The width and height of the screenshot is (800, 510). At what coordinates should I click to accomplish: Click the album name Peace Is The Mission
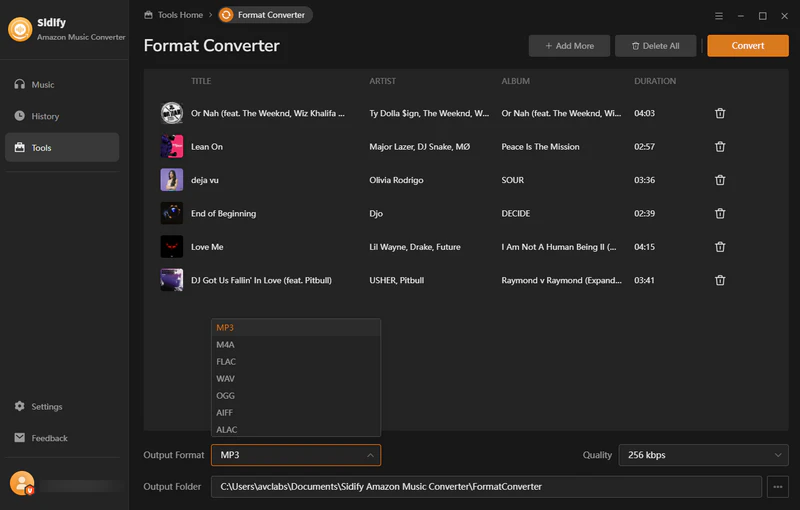[x=540, y=146]
